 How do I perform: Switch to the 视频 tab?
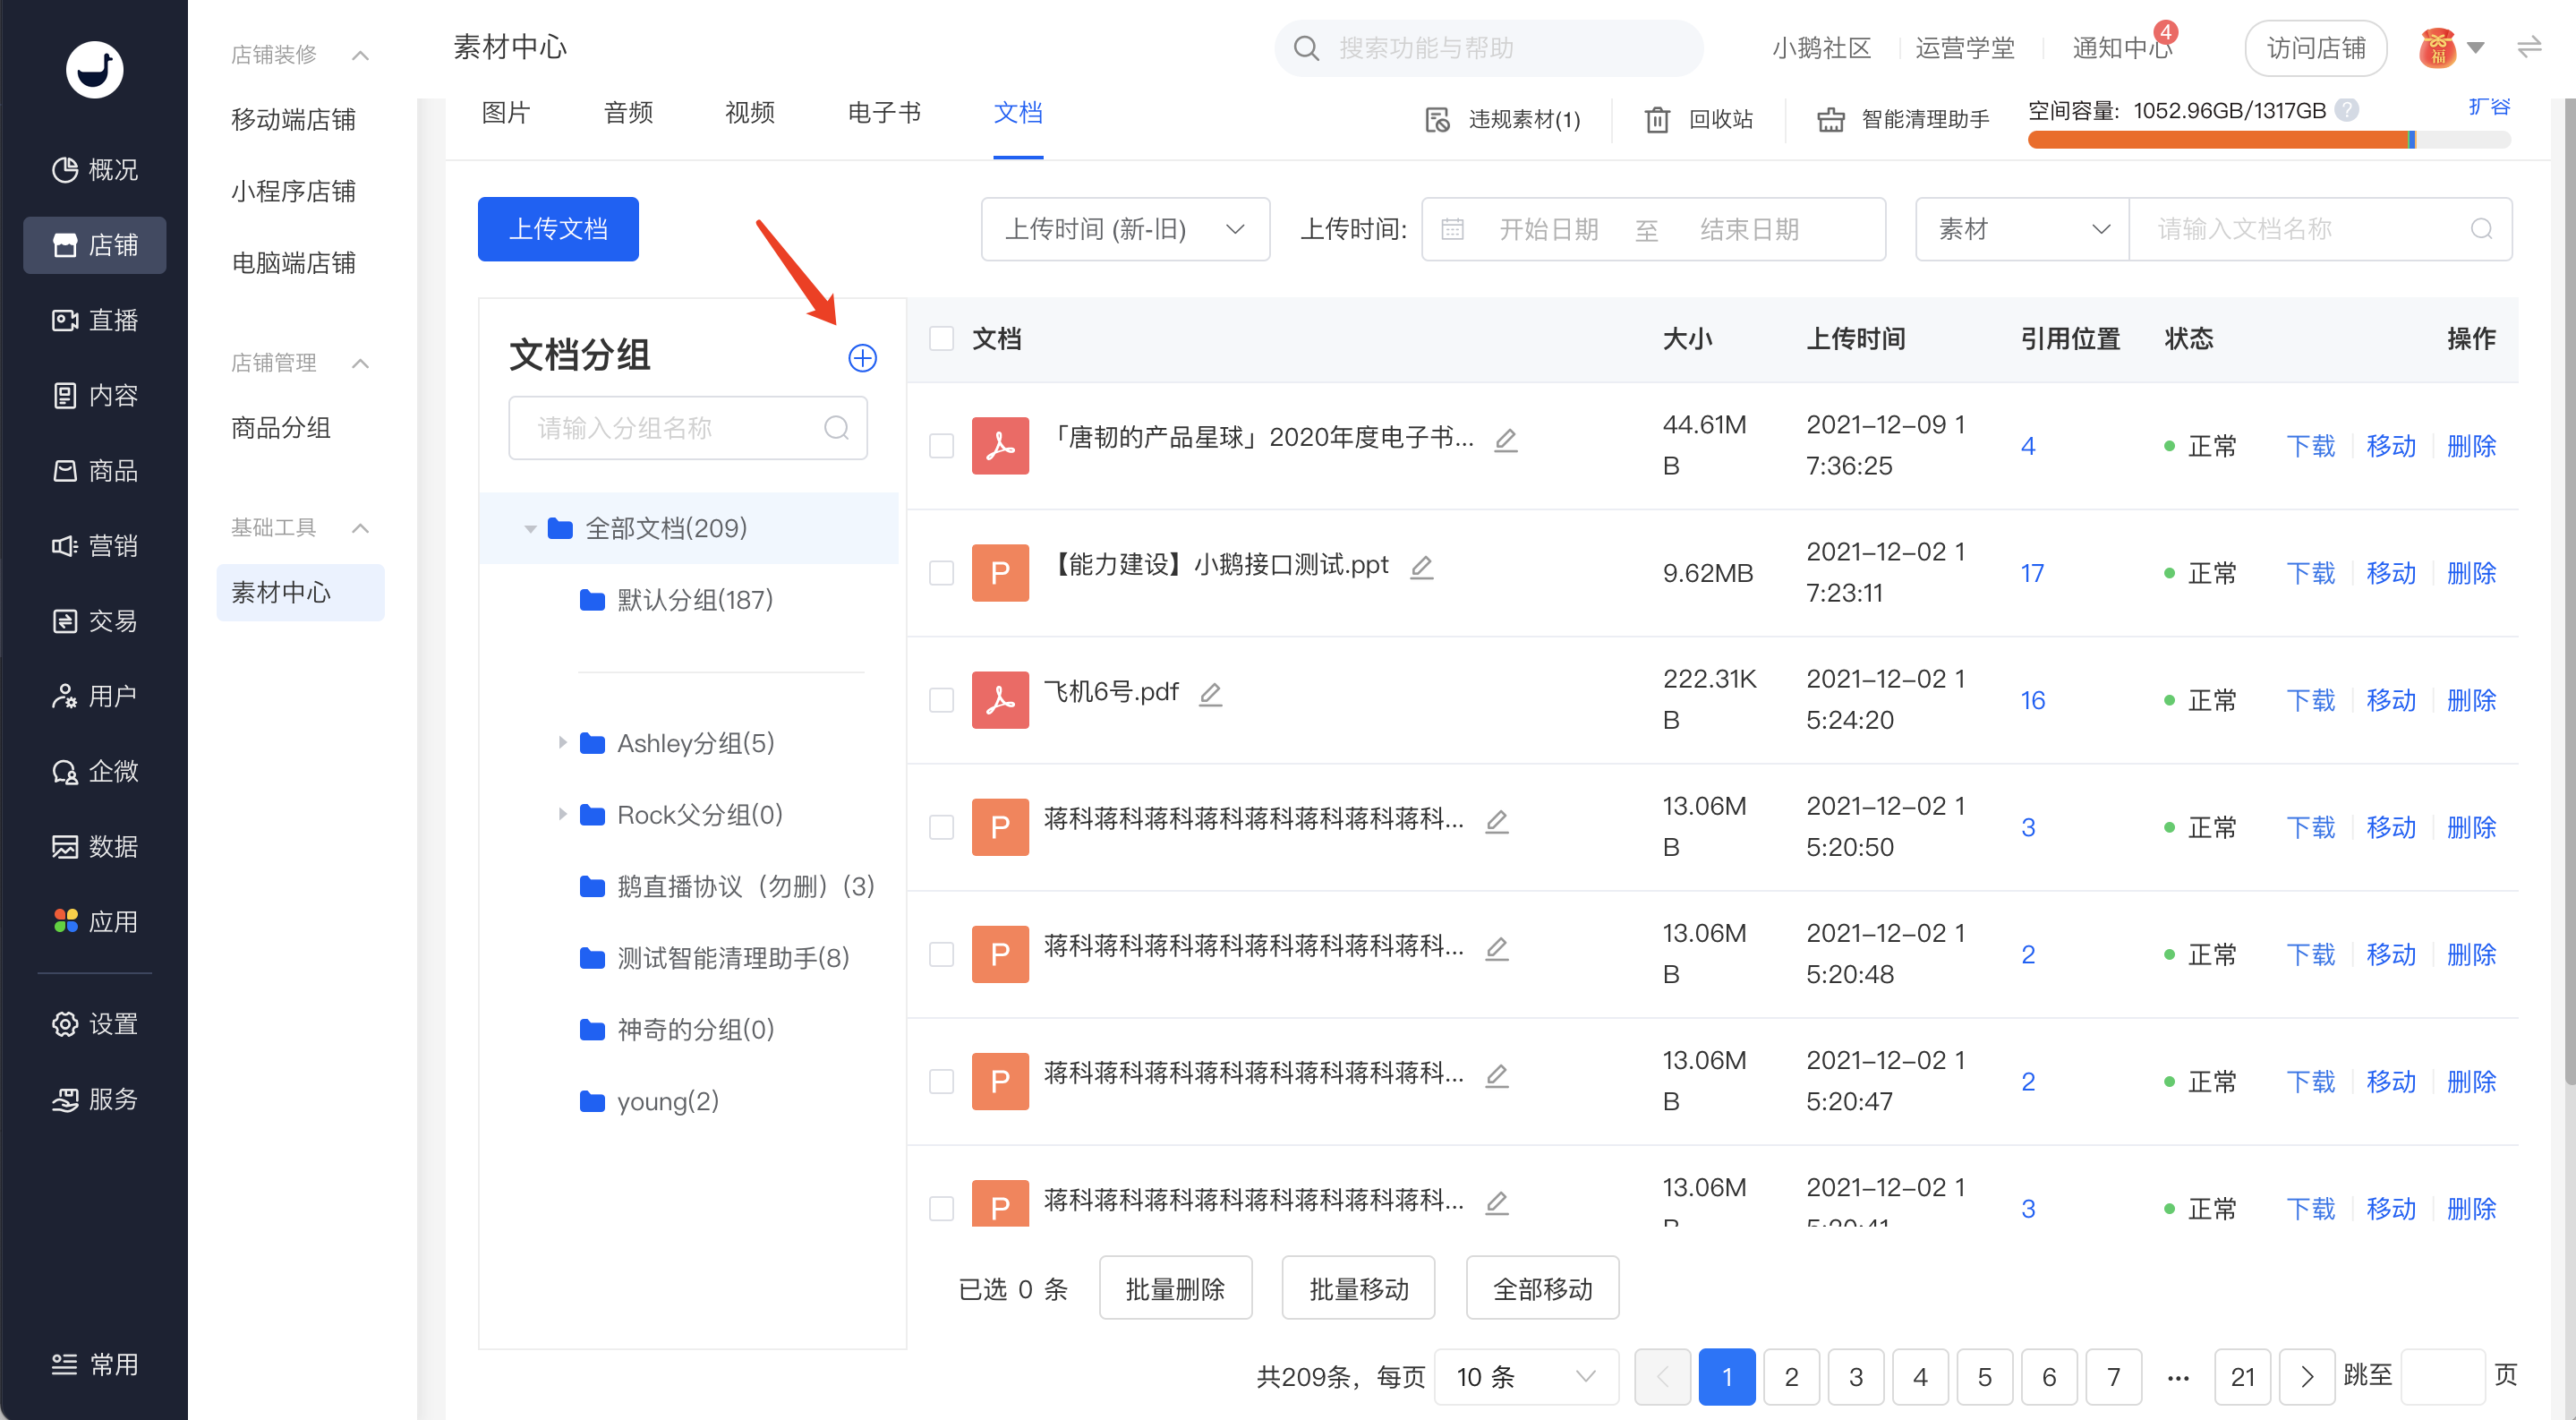click(750, 113)
